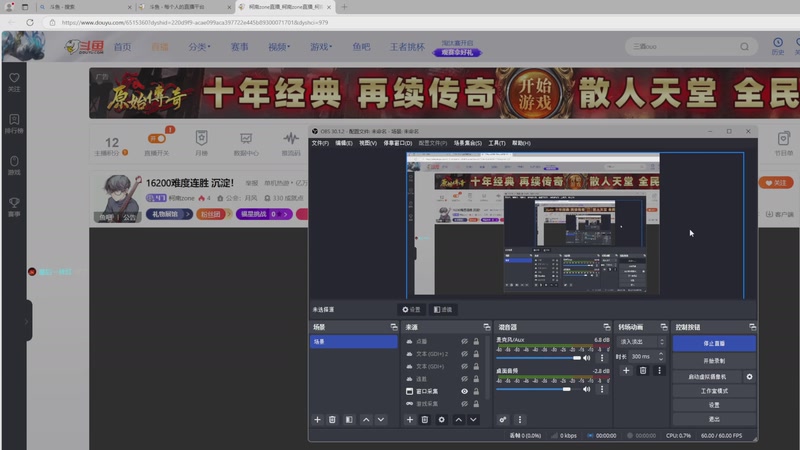This screenshot has height=450, width=800.
Task: Open OBS 帮助(H) menu
Action: coord(521,143)
